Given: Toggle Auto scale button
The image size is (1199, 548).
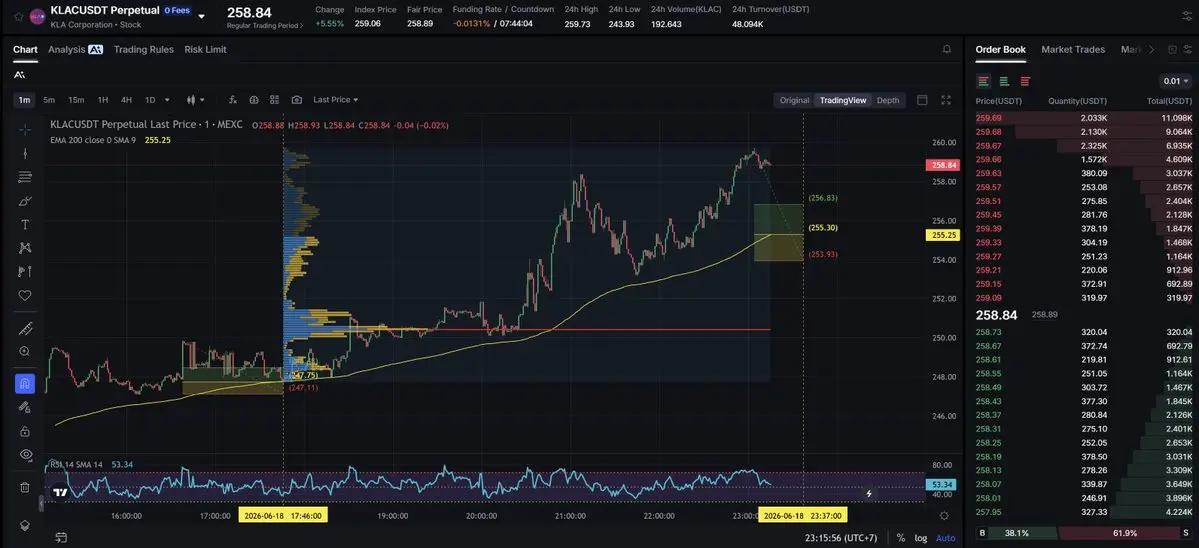Looking at the screenshot, I should 946,538.
